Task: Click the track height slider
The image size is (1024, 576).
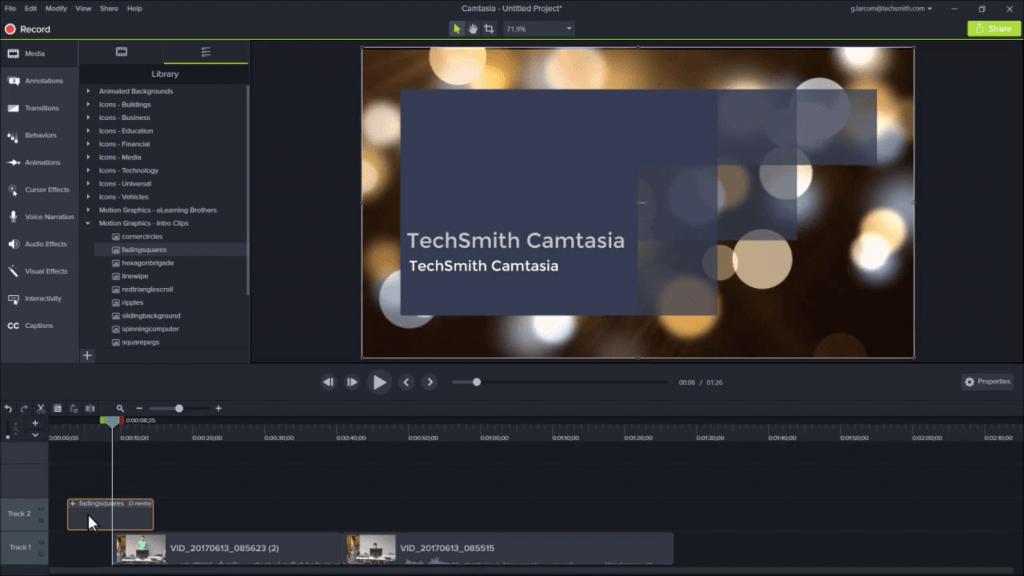Action: click(8, 430)
